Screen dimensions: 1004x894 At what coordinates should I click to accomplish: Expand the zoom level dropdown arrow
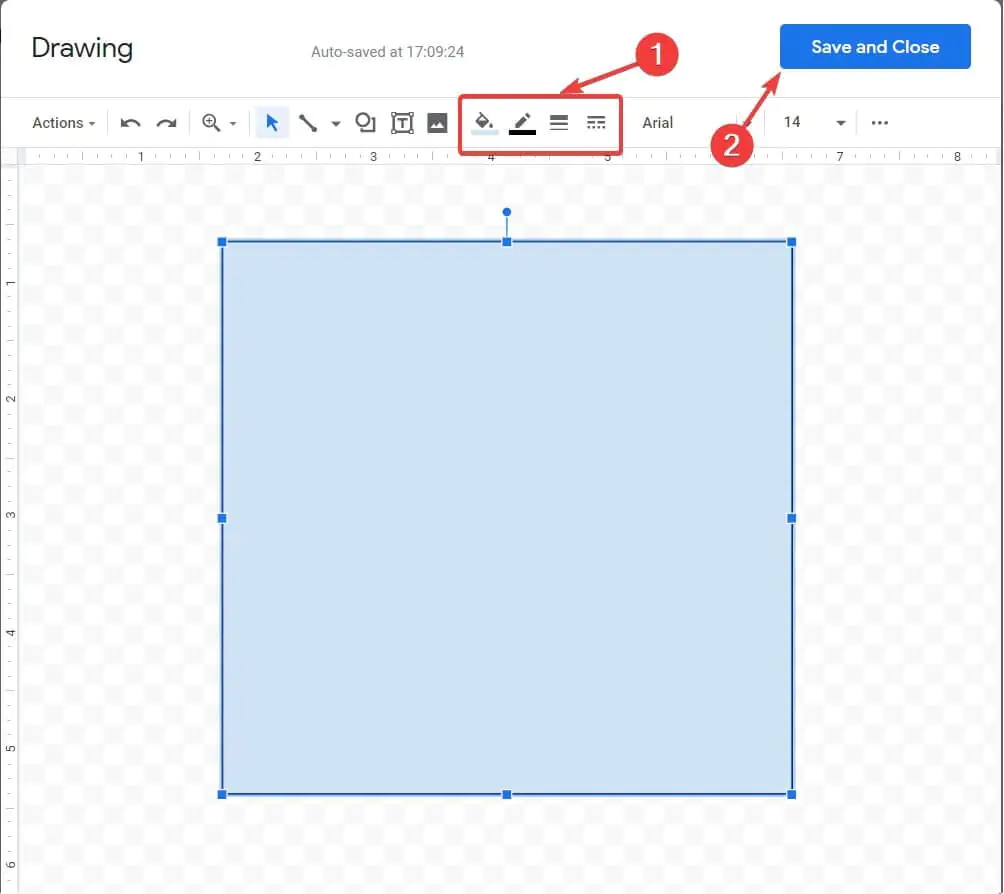(233, 123)
